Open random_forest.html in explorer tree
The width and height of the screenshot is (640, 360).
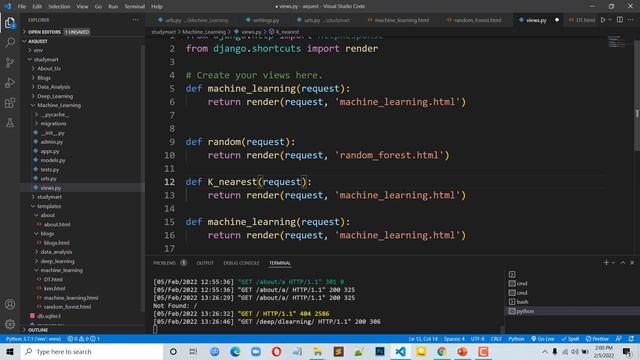point(67,307)
